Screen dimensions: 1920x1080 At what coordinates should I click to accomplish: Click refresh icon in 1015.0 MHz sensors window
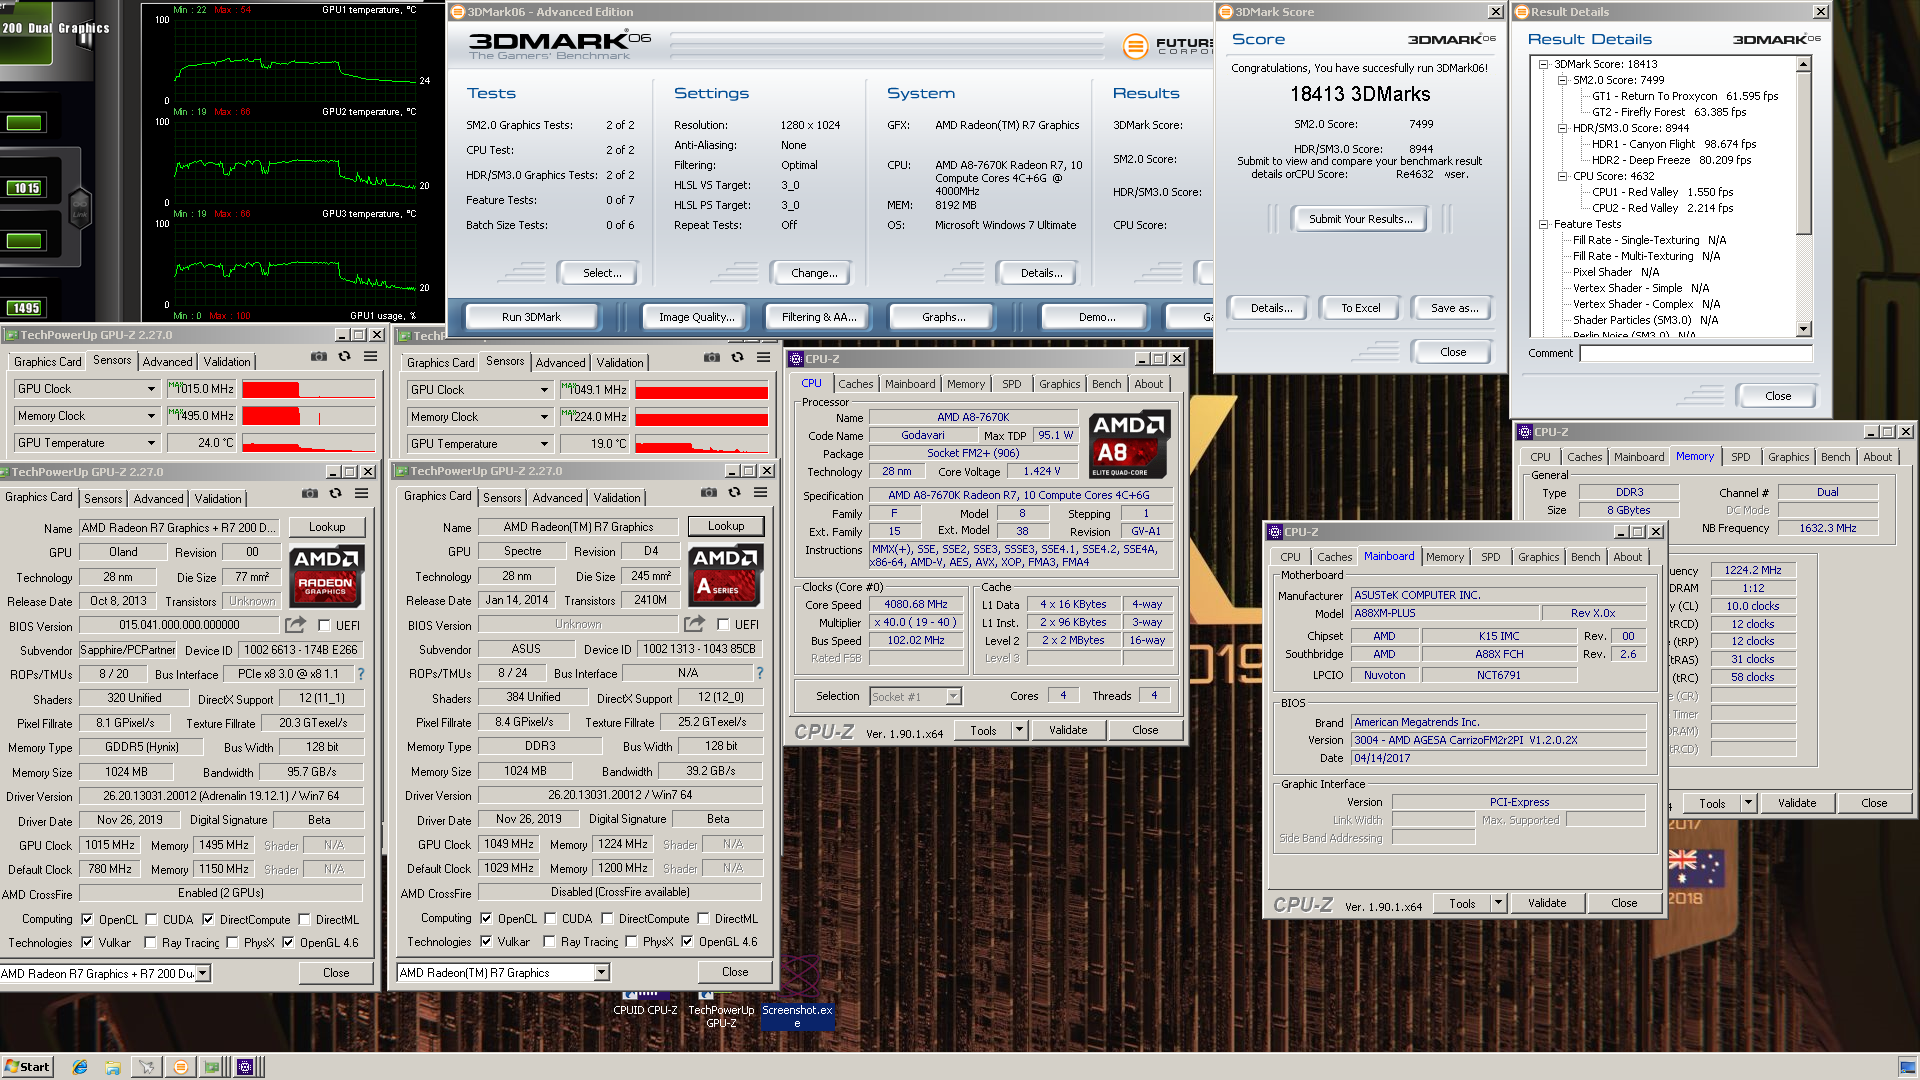point(344,356)
